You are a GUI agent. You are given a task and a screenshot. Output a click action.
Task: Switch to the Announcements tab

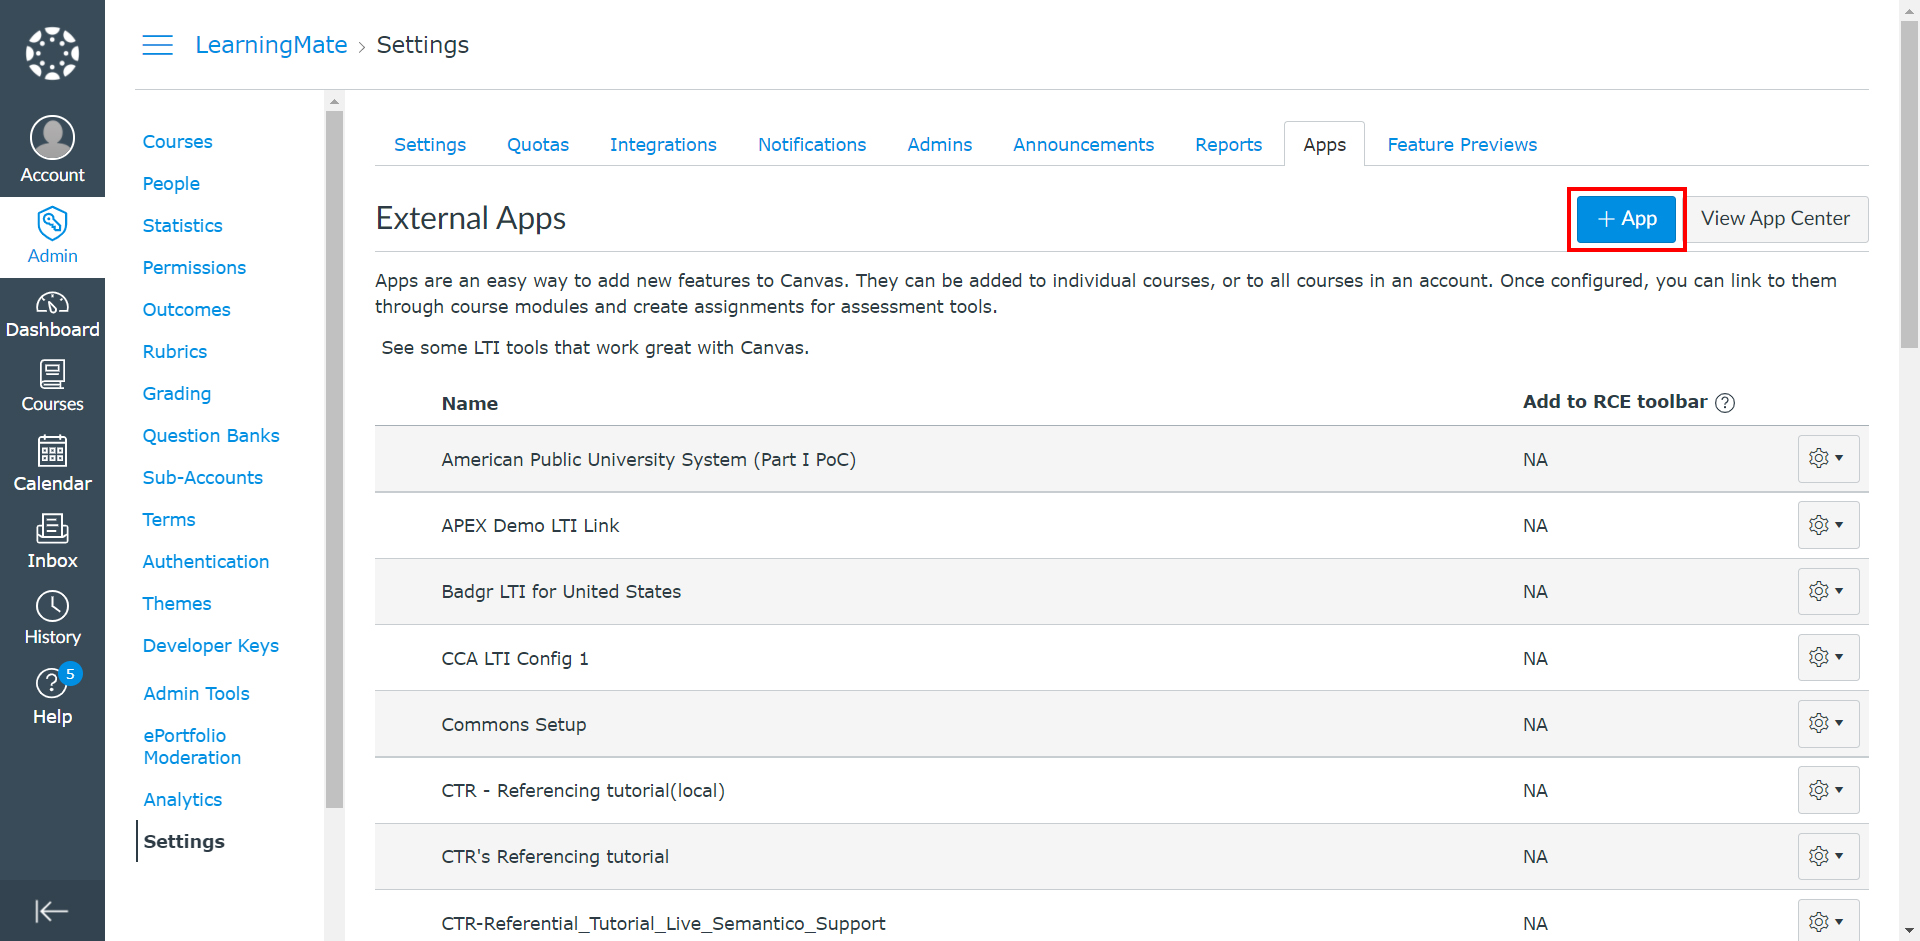pyautogui.click(x=1083, y=145)
